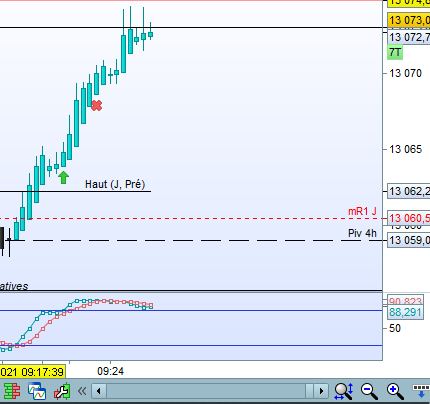
Task: Click the 88,291 indicator value label
Action: pos(405,313)
